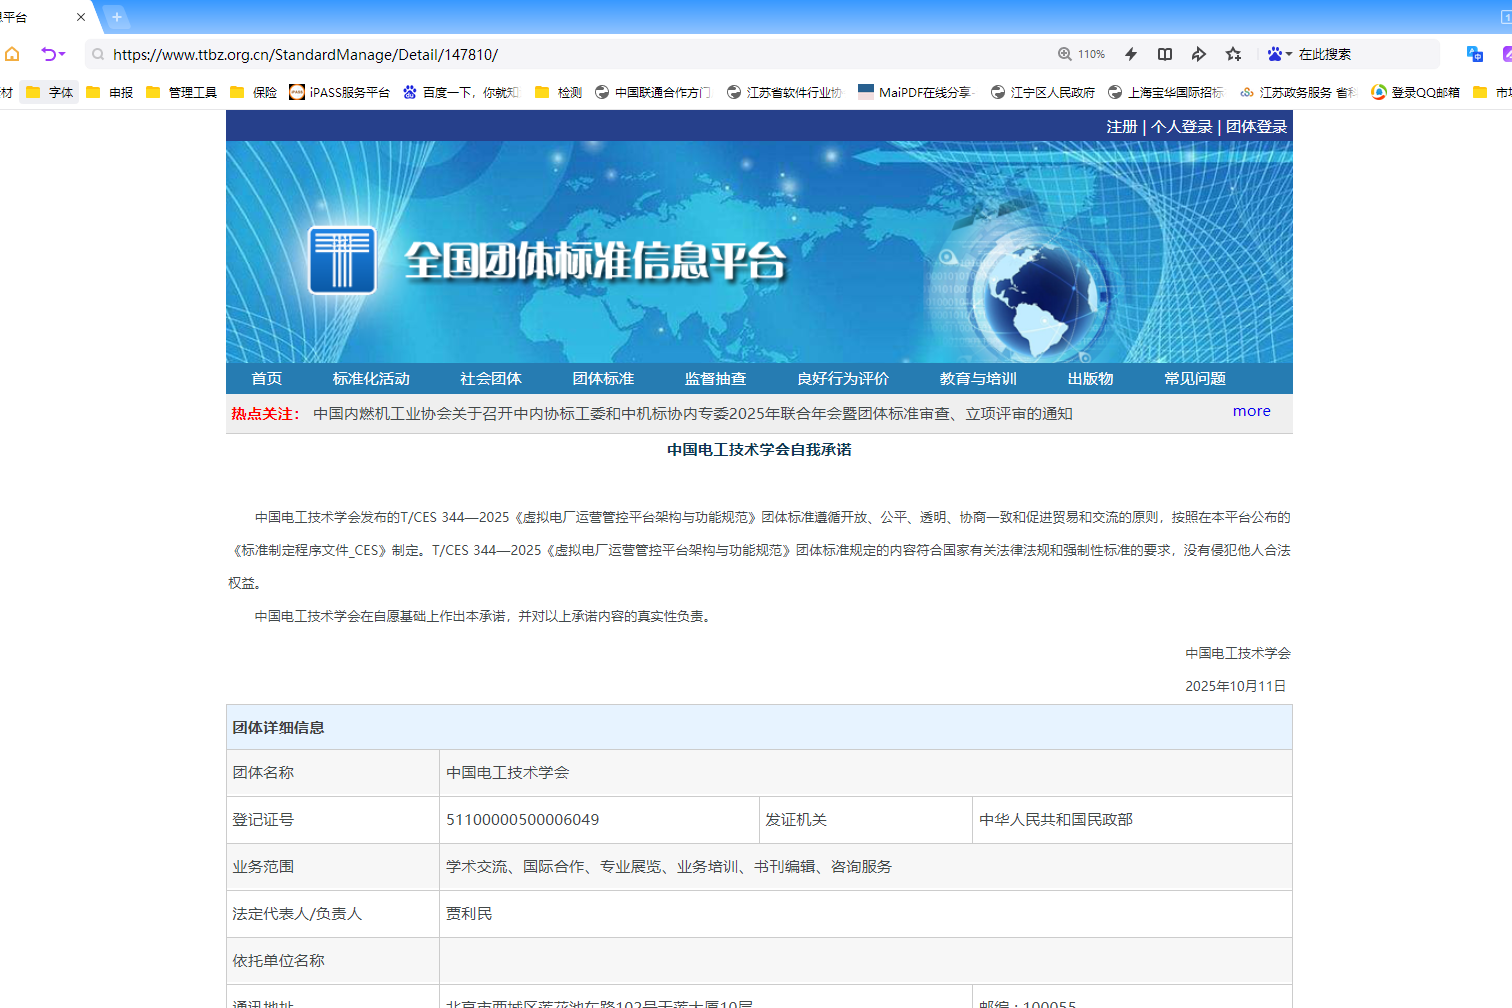Expand the dropdown arrow beside the Baidu paw

pyautogui.click(x=1291, y=53)
